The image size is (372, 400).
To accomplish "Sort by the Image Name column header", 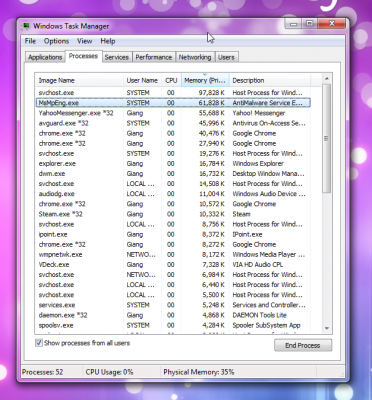I will (x=79, y=80).
